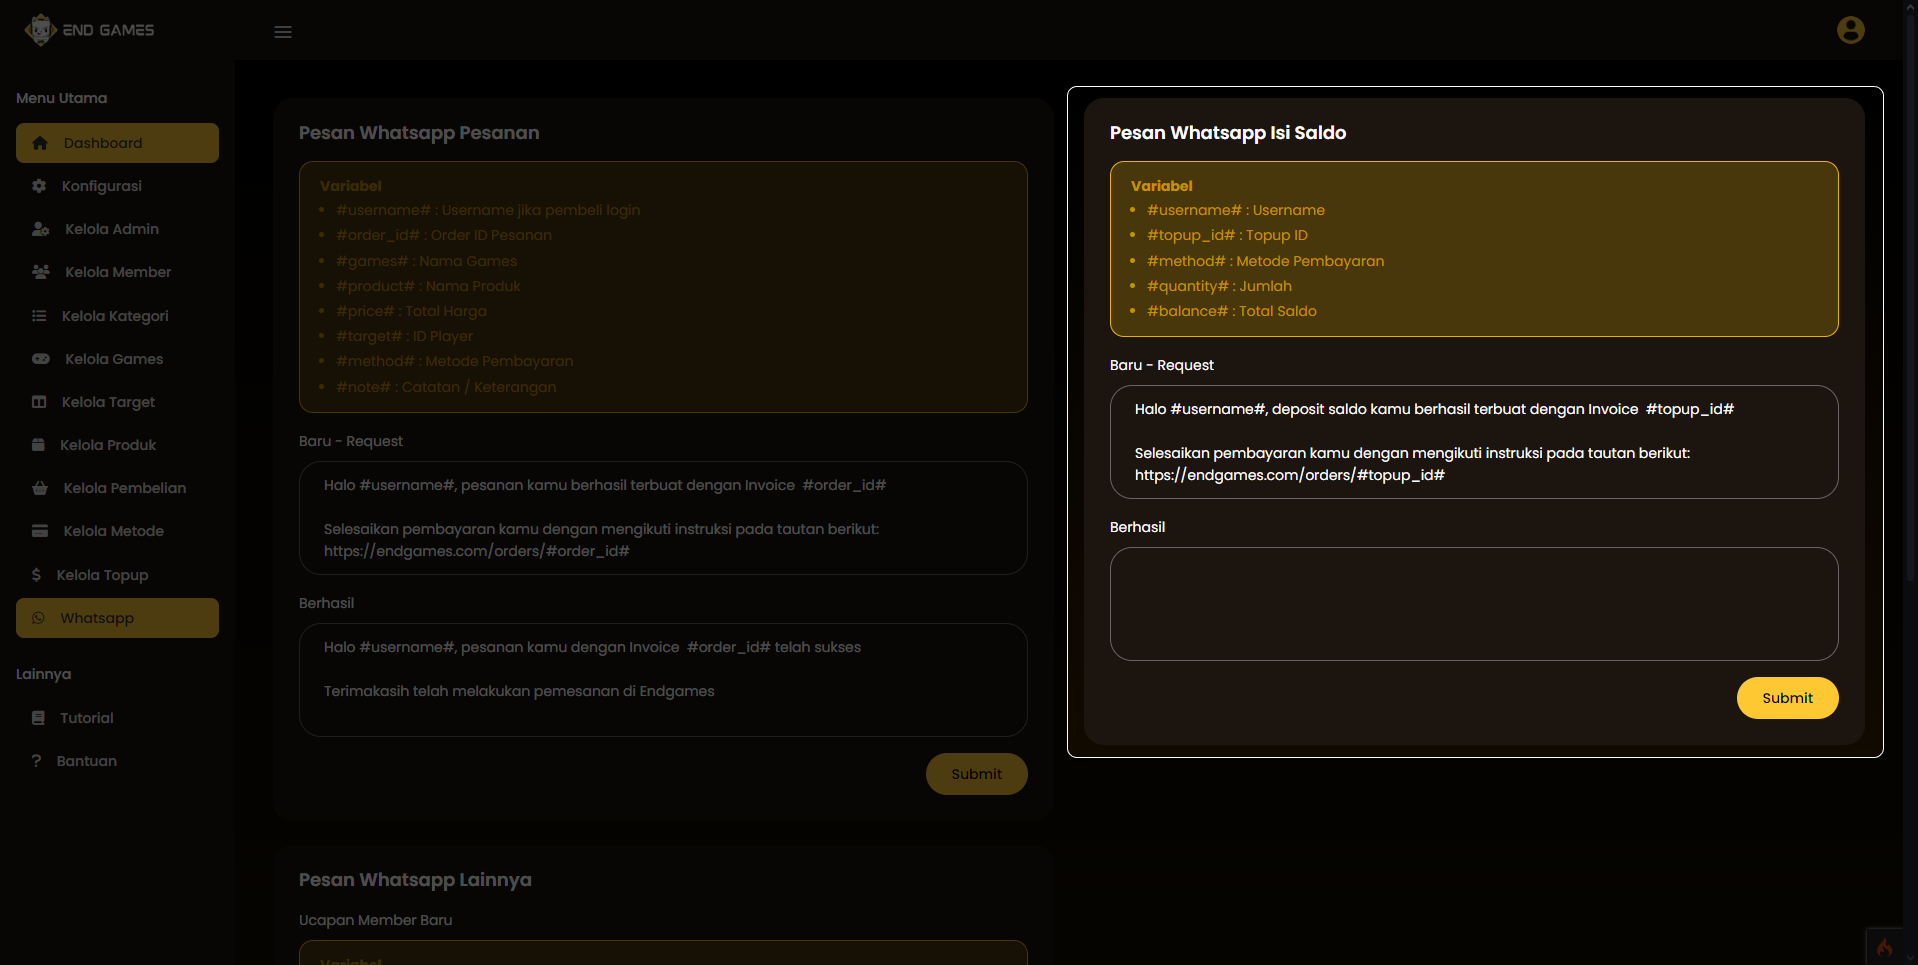Open Kelola Pembelian label
Image resolution: width=1918 pixels, height=965 pixels.
click(125, 488)
